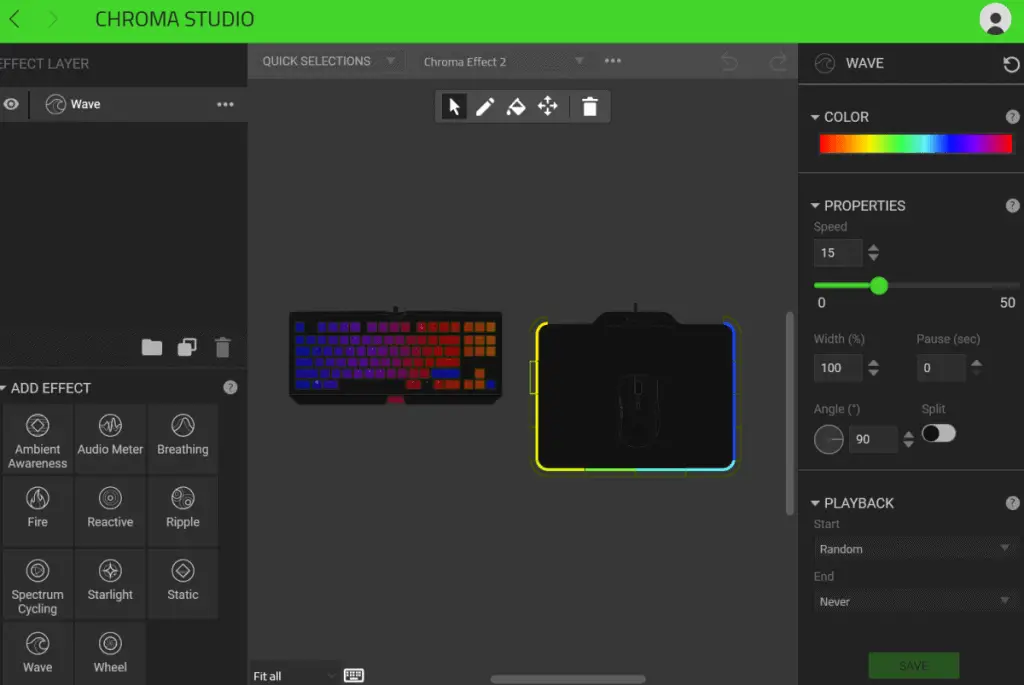Click the Save button

pyautogui.click(x=914, y=665)
